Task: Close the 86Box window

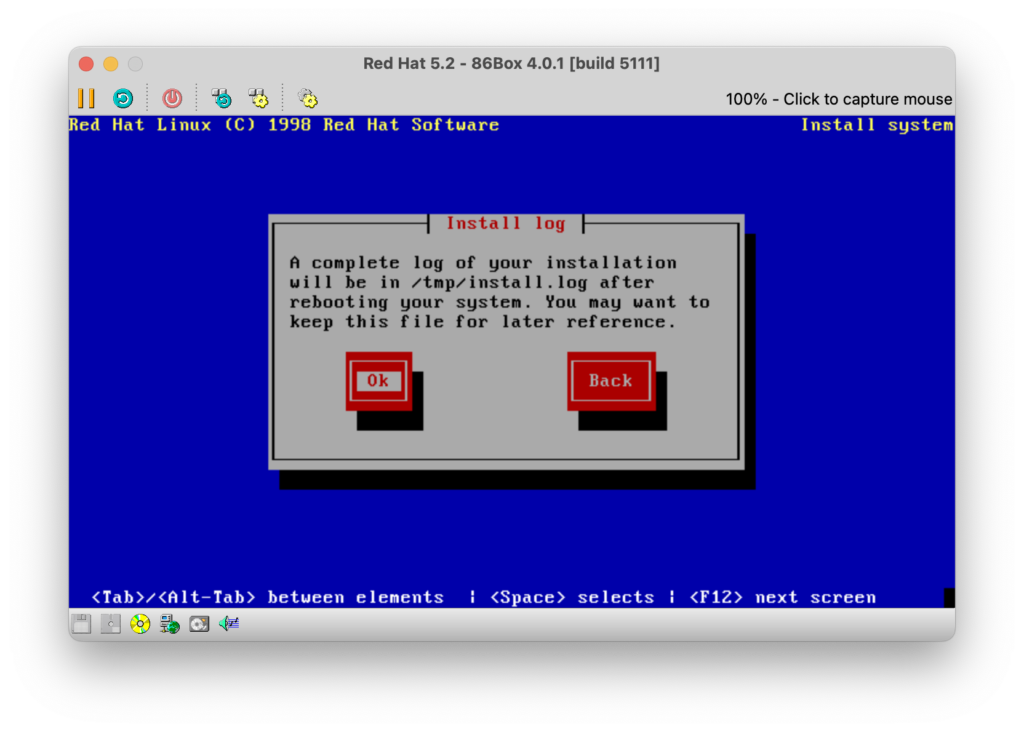Action: [x=86, y=63]
